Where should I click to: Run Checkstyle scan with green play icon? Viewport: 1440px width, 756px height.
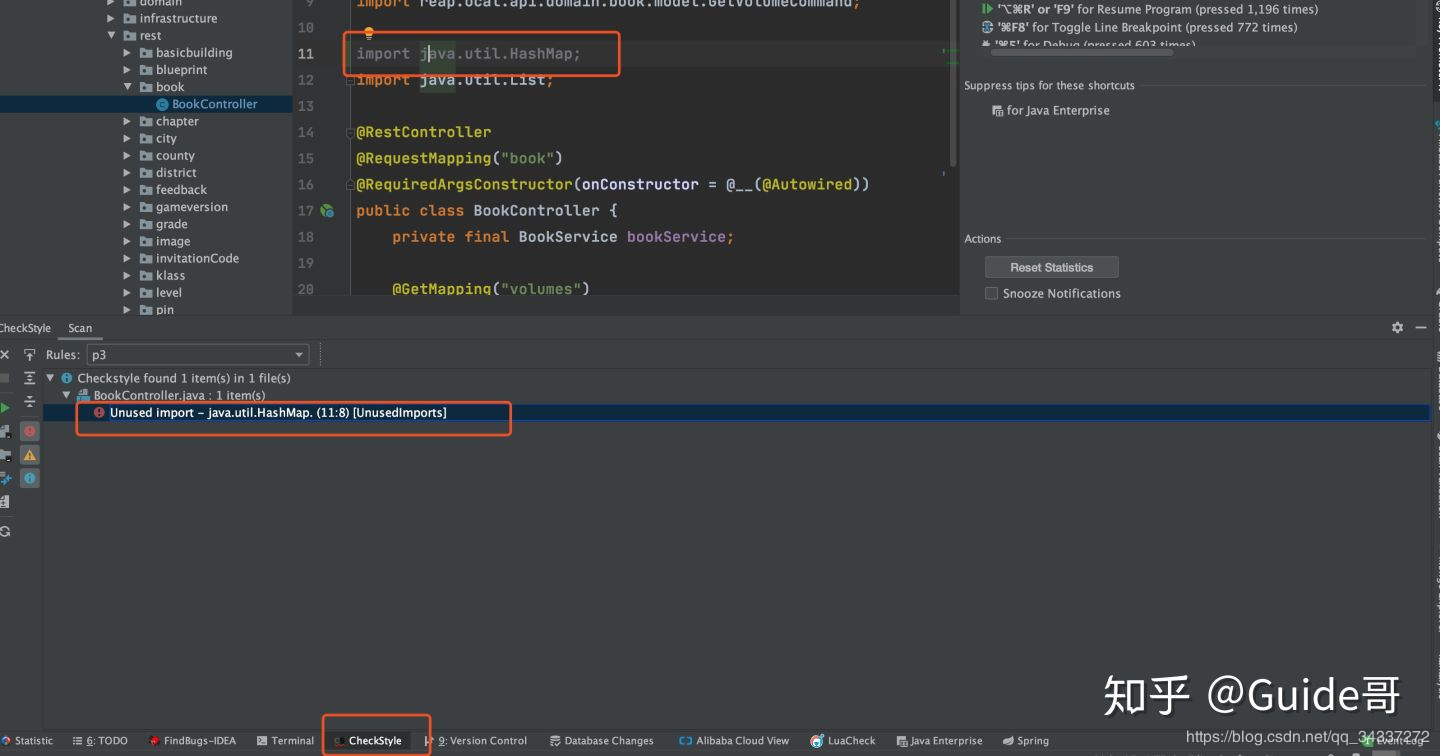(5, 408)
